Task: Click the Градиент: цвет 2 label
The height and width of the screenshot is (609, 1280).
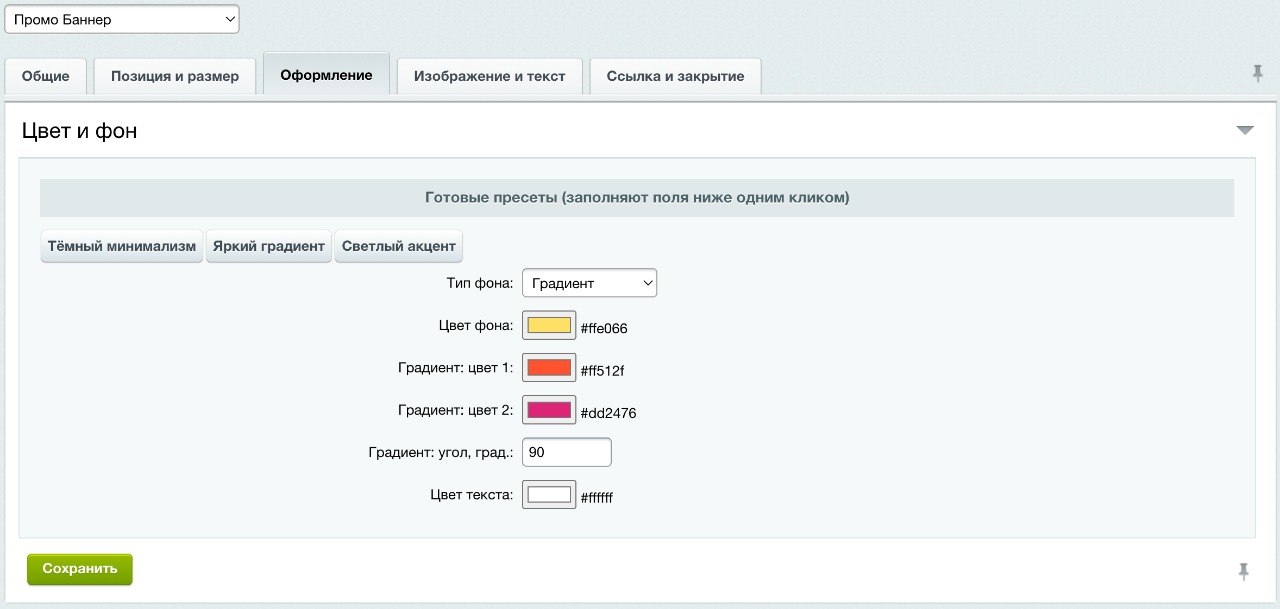Action: coord(456,410)
